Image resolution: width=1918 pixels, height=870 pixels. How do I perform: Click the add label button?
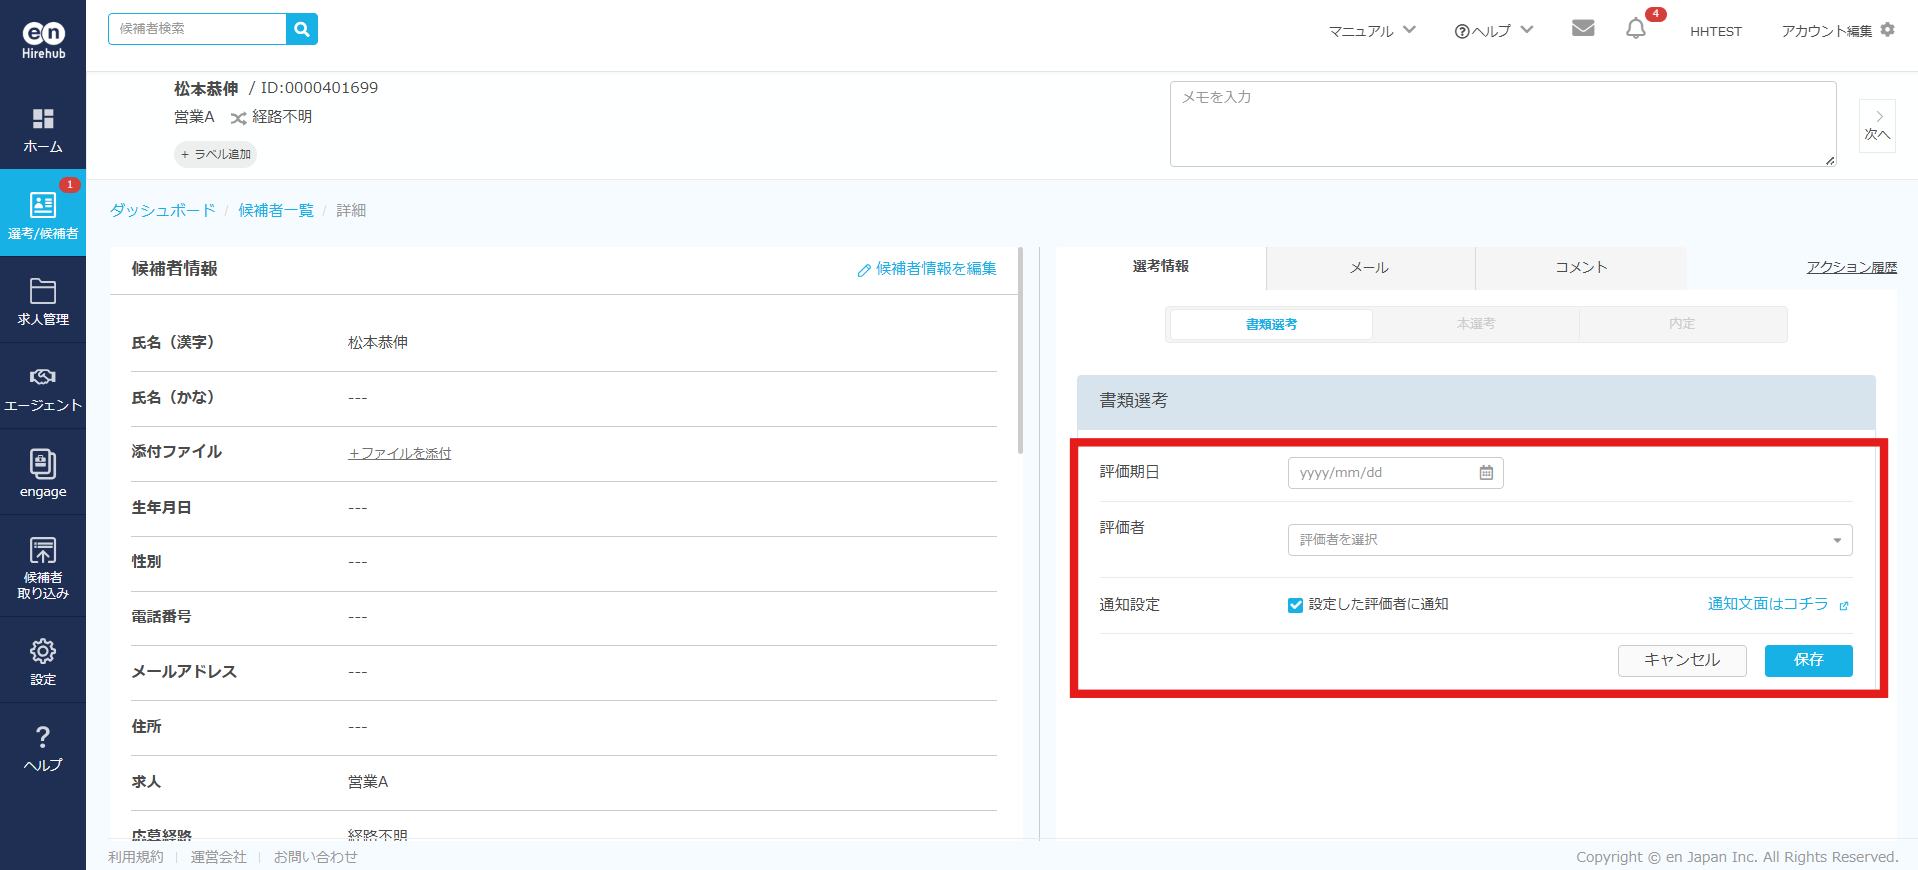coord(216,154)
